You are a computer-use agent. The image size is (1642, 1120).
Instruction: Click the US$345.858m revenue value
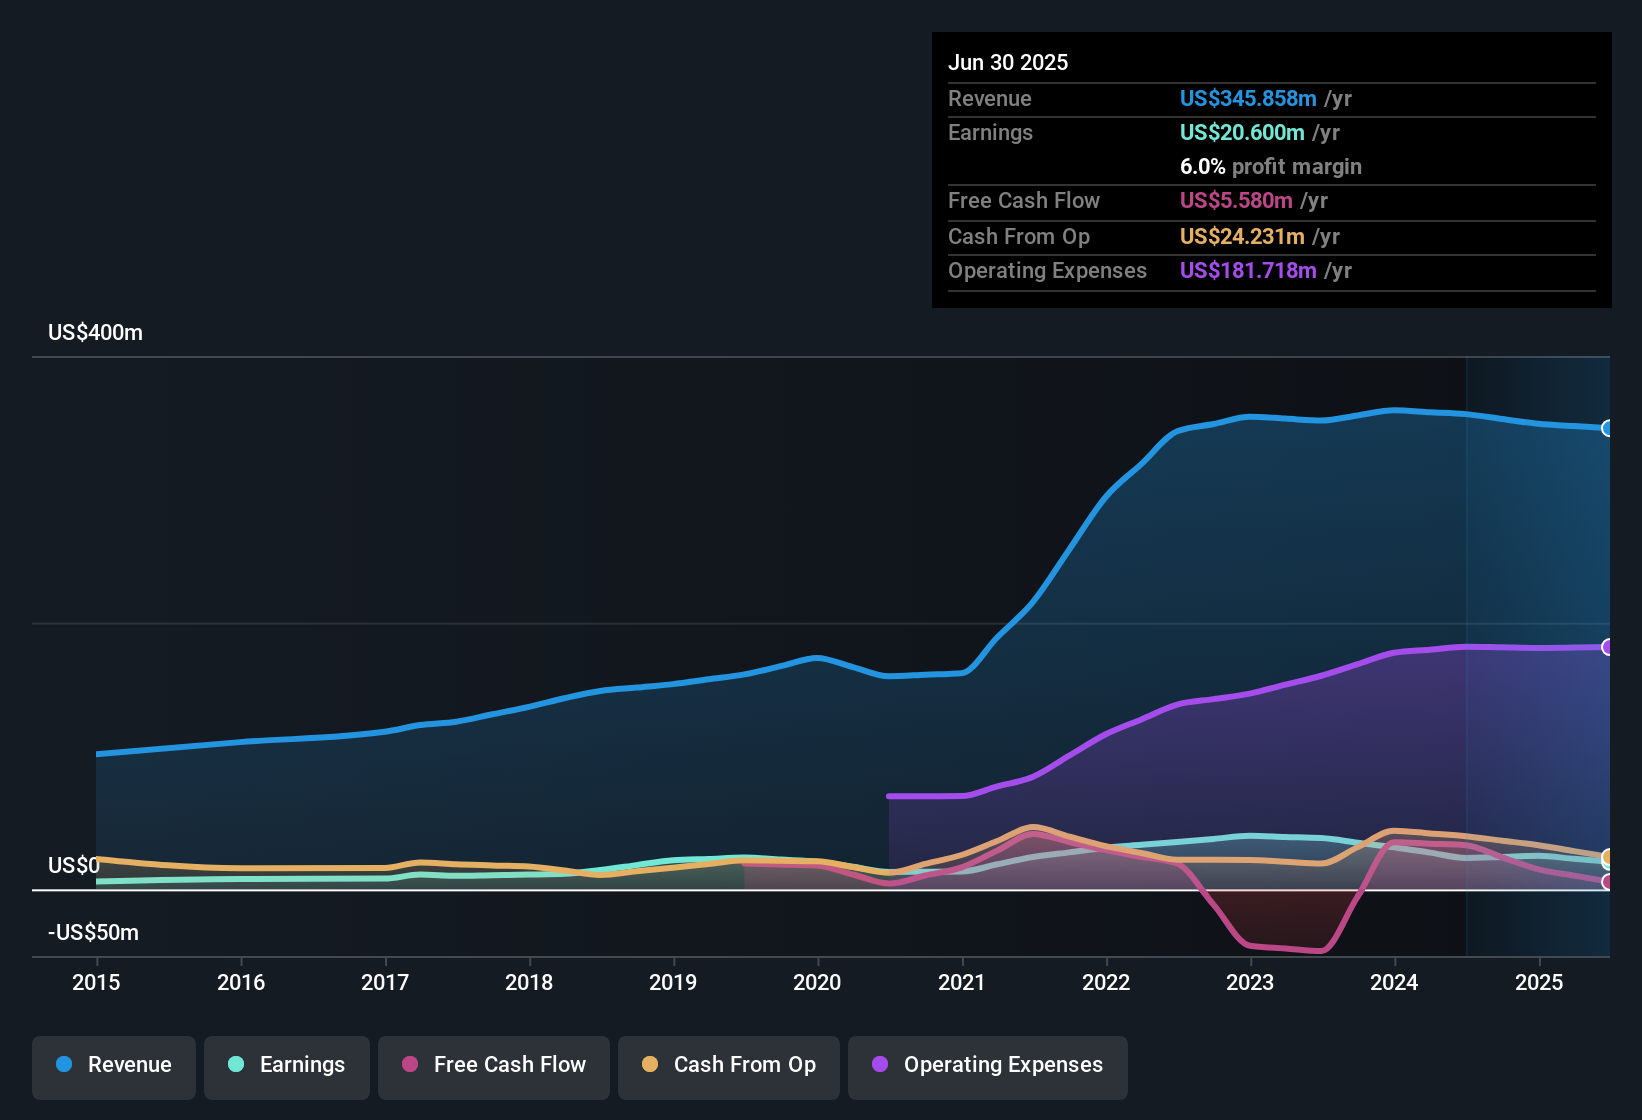tap(1248, 98)
